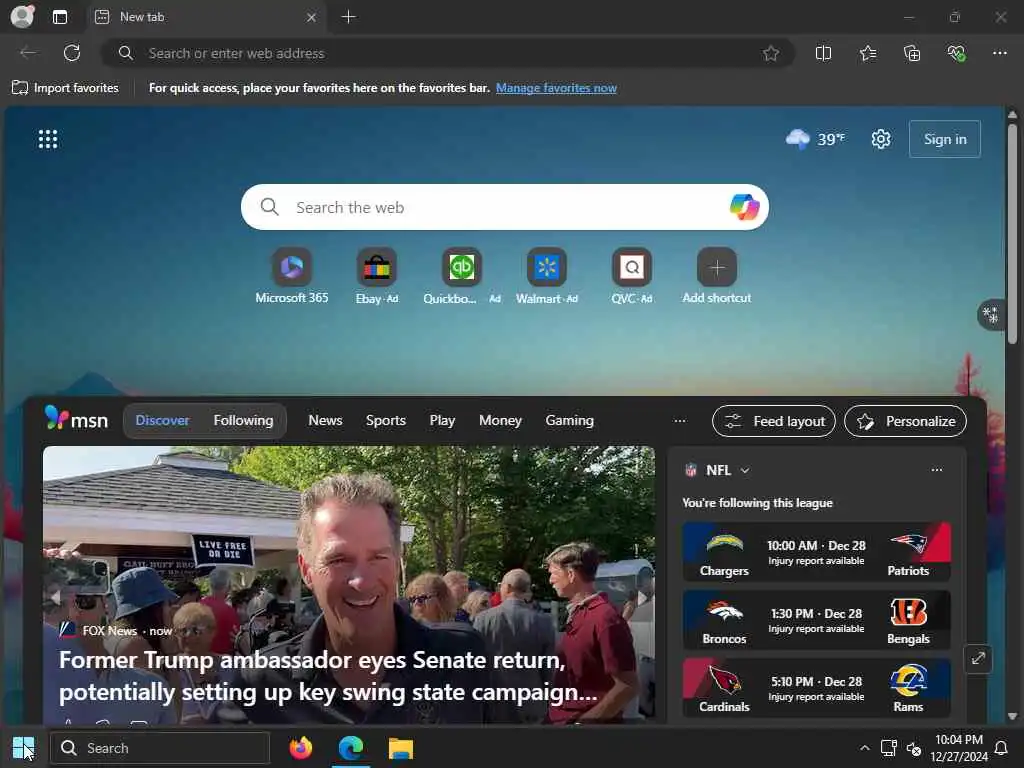1024x768 pixels.
Task: Expand more feed categories ellipsis
Action: (679, 421)
